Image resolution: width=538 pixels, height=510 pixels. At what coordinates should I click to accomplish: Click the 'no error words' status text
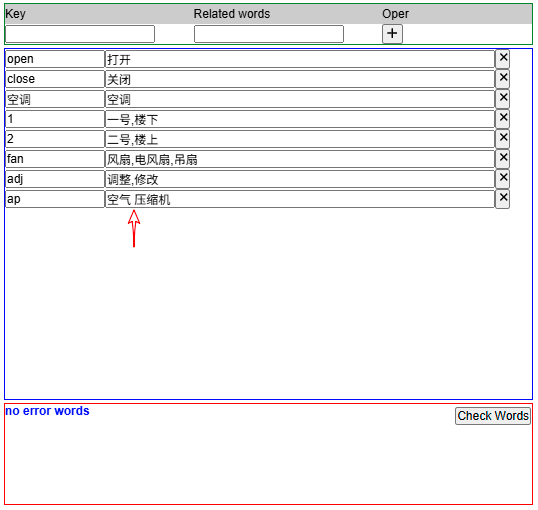[47, 411]
